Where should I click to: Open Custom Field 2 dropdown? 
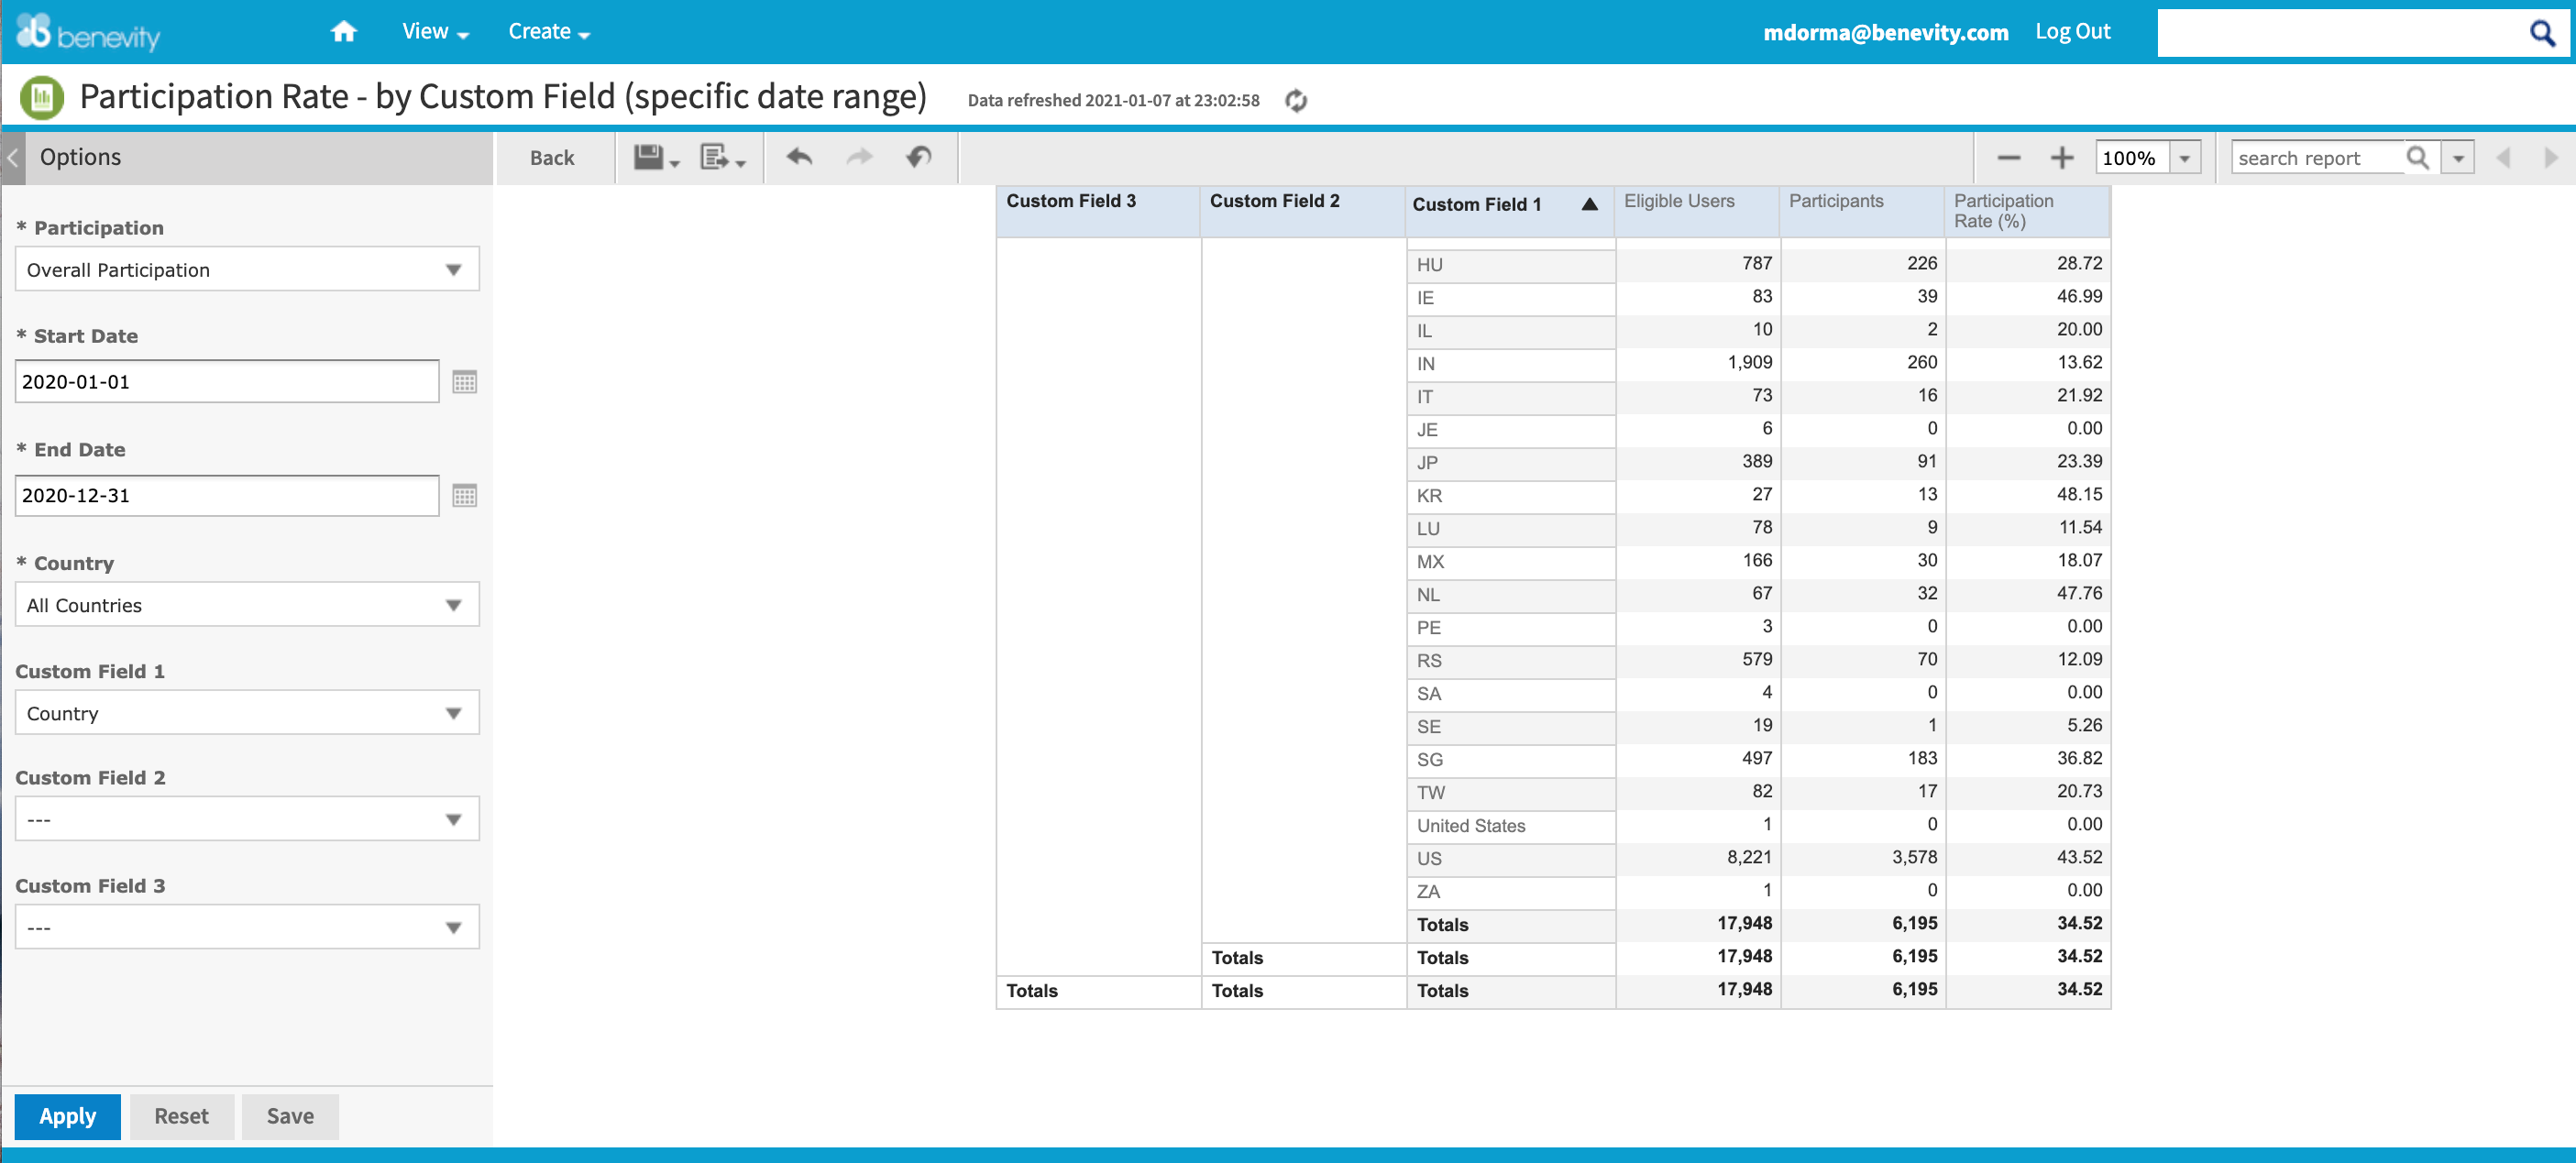[247, 819]
